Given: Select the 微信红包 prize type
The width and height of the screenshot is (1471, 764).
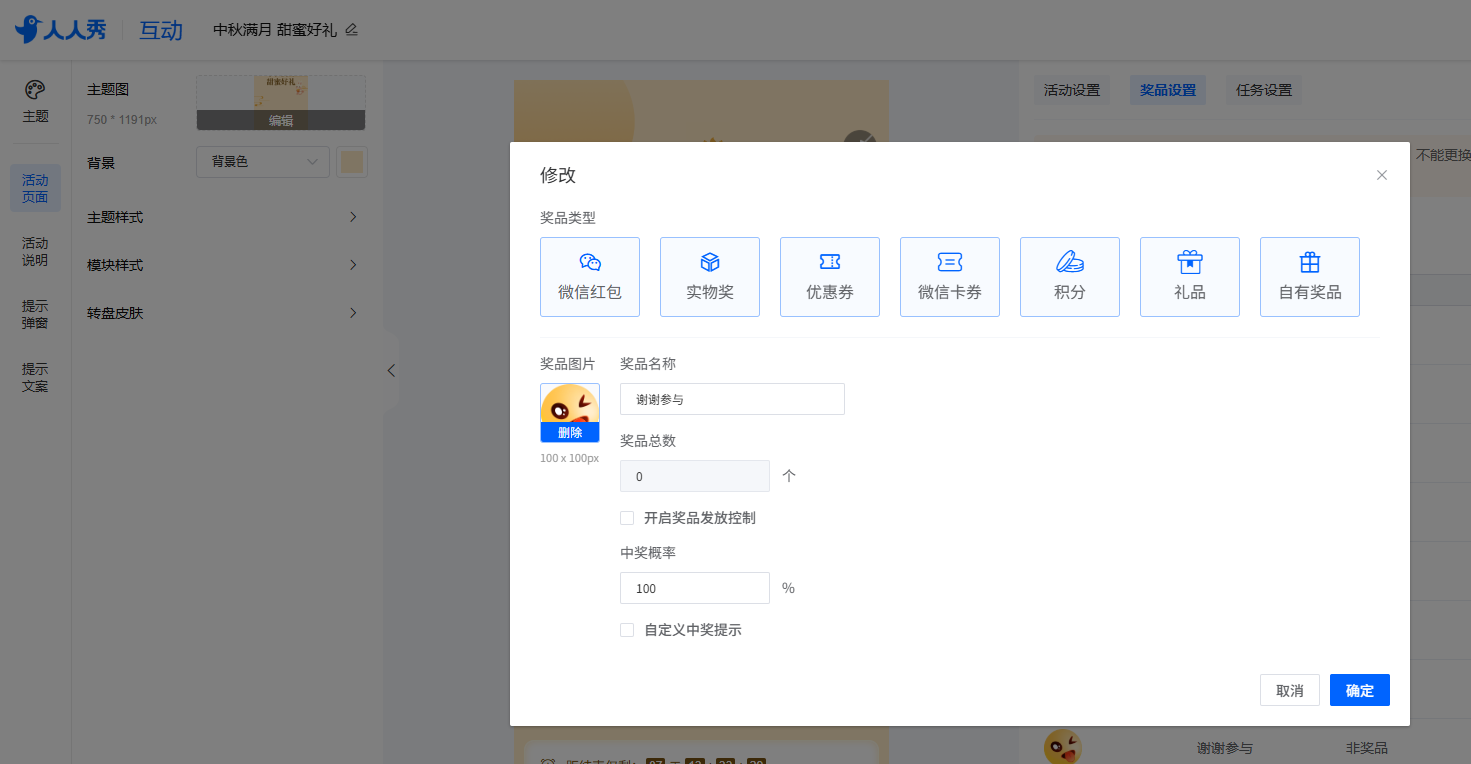Looking at the screenshot, I should pos(590,277).
